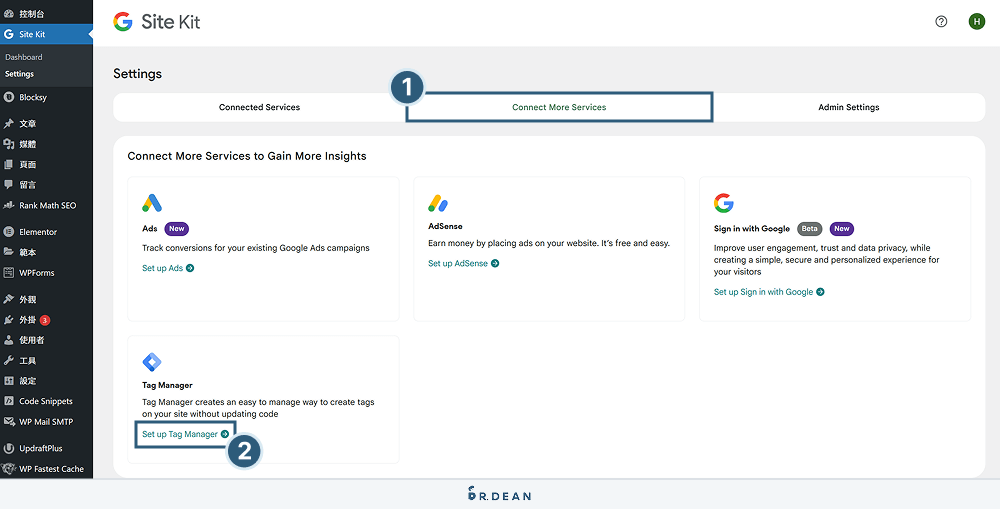Click the brush icon beside 外觀
The width and height of the screenshot is (1000, 509).
pos(9,300)
